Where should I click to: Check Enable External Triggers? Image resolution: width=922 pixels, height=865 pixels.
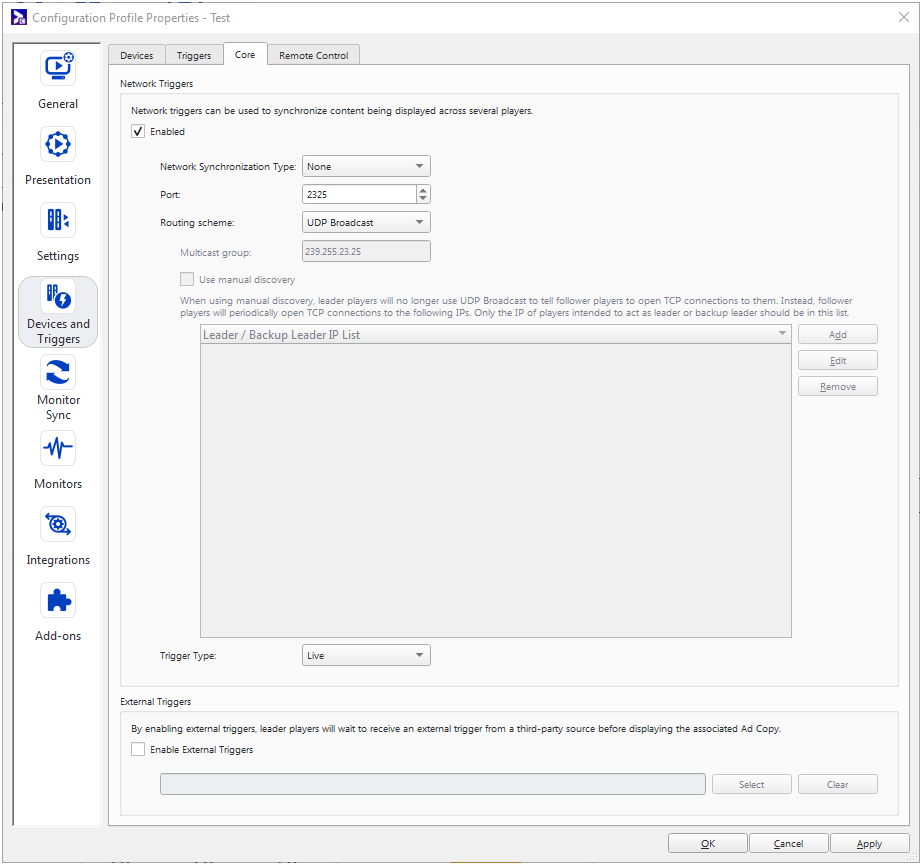pos(137,748)
